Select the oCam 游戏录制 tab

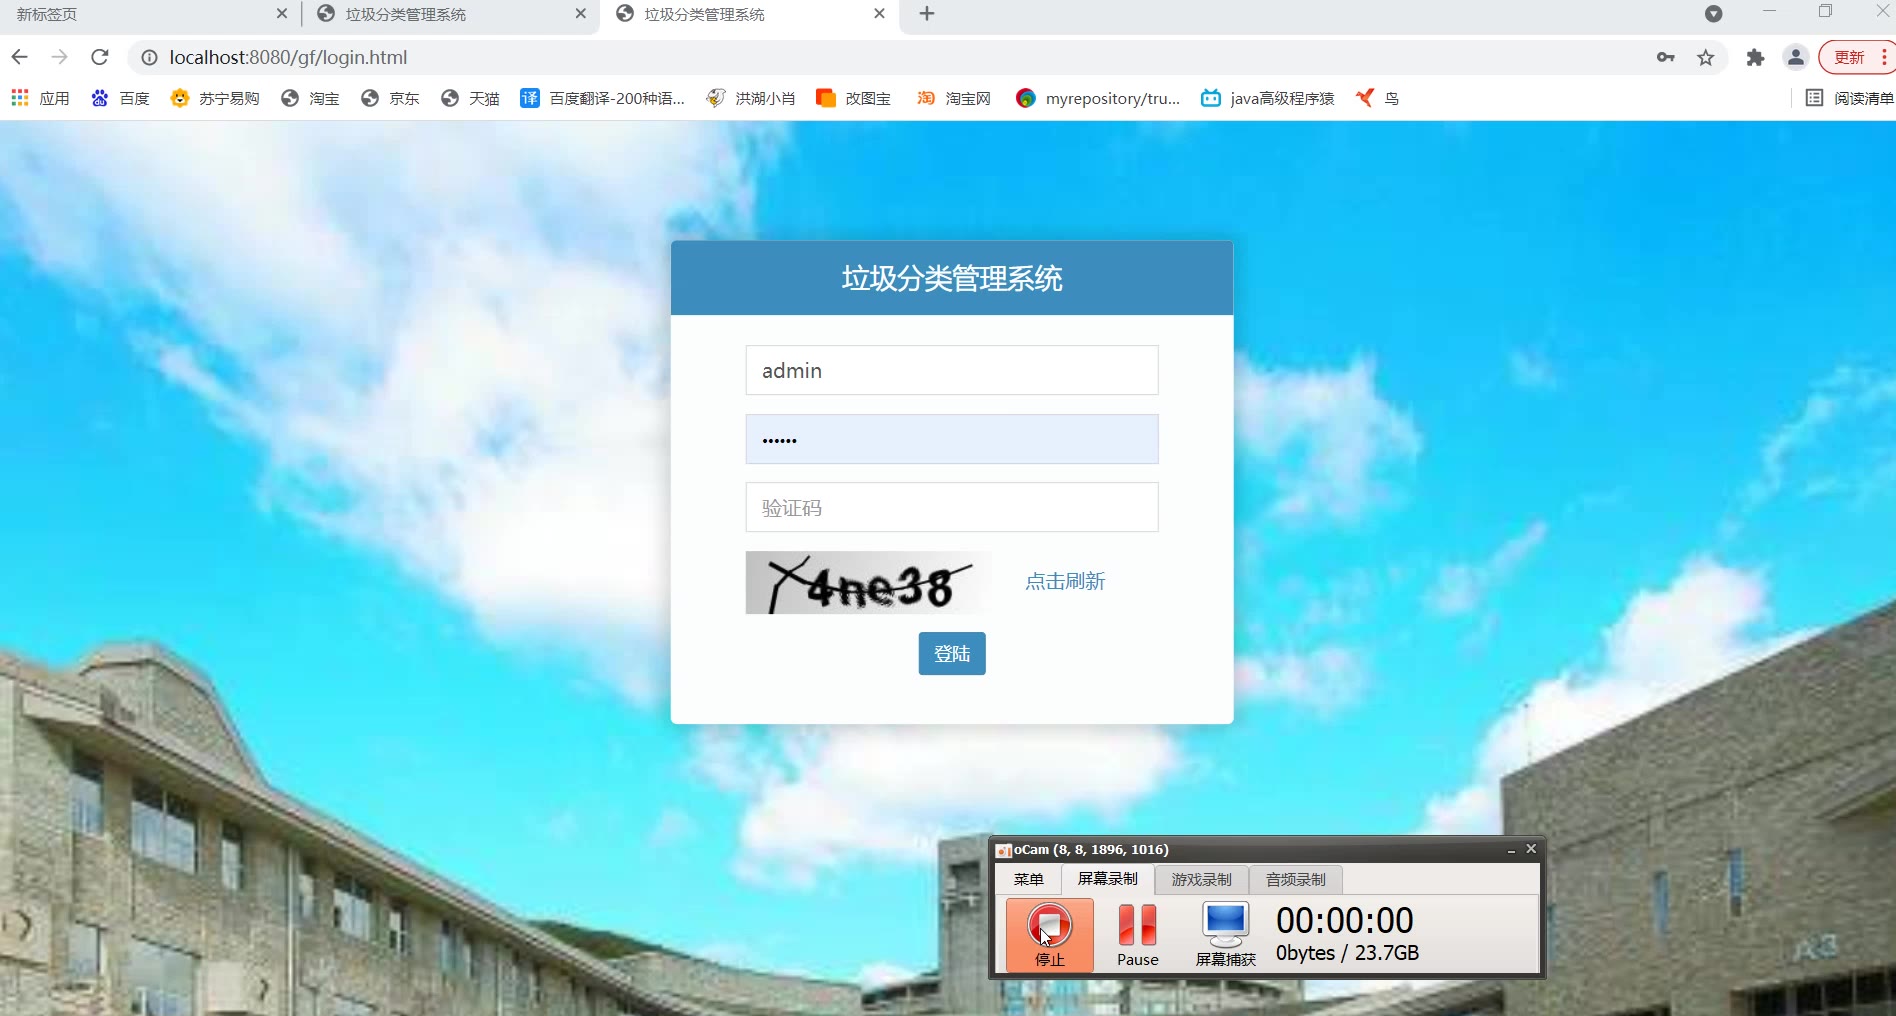[x=1201, y=880]
